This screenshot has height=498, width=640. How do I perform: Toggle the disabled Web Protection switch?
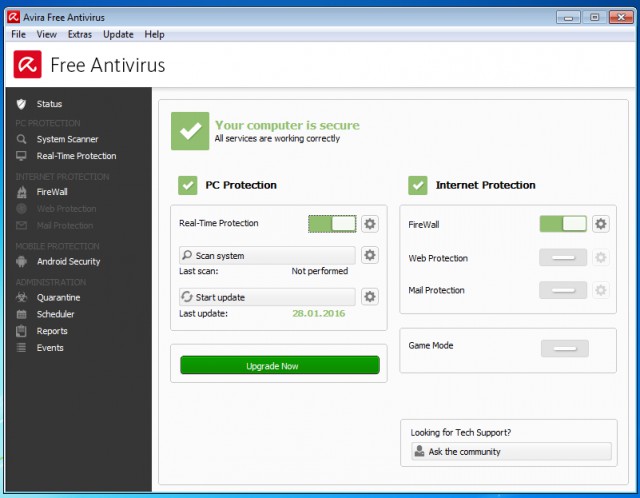tap(563, 258)
